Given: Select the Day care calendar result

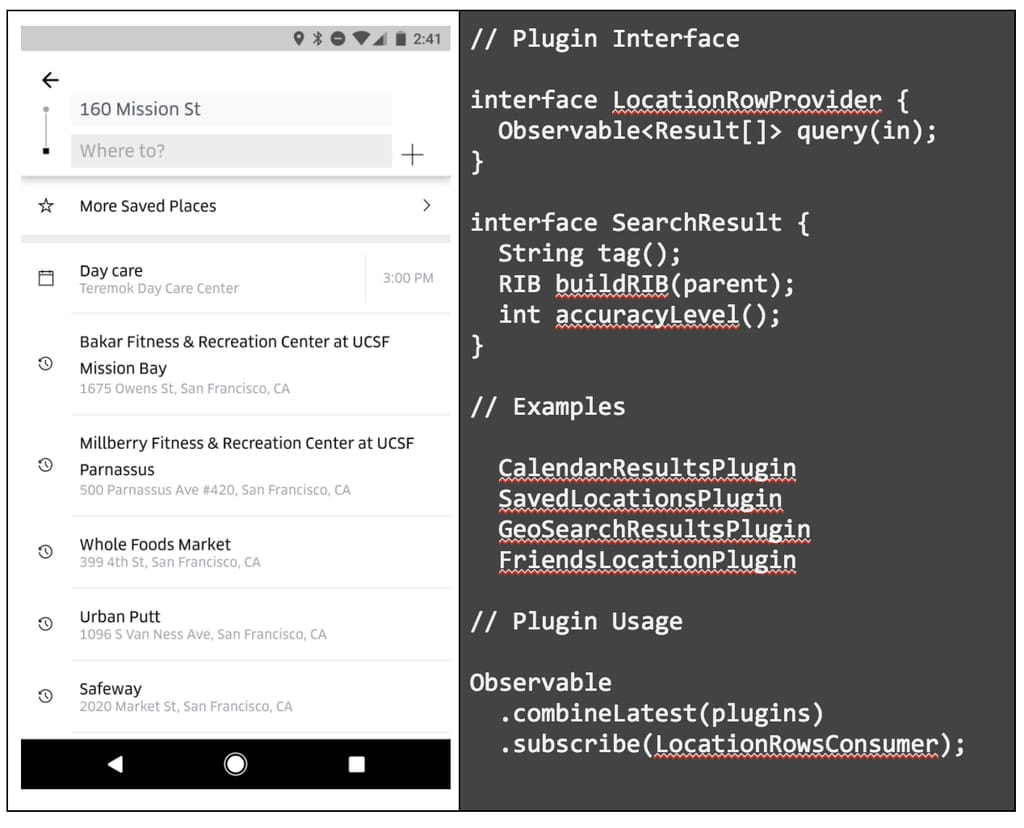Looking at the screenshot, I should (235, 279).
